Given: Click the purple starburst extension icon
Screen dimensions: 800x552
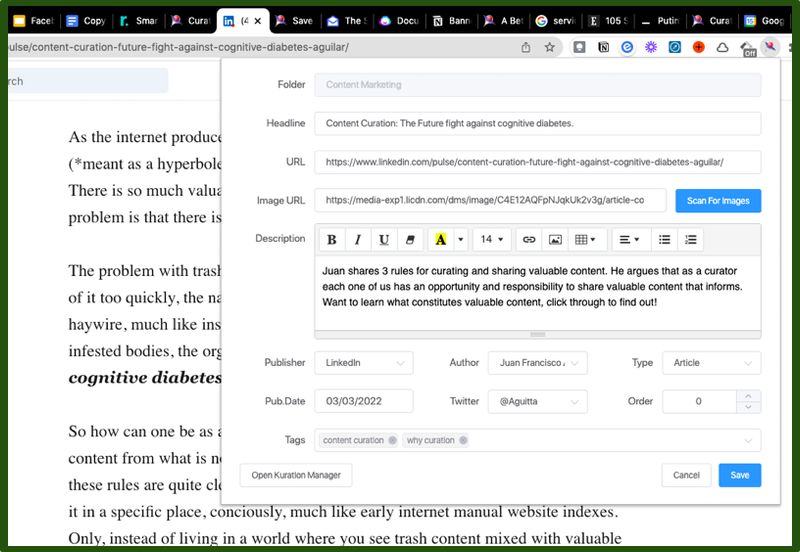Looking at the screenshot, I should click(x=651, y=47).
